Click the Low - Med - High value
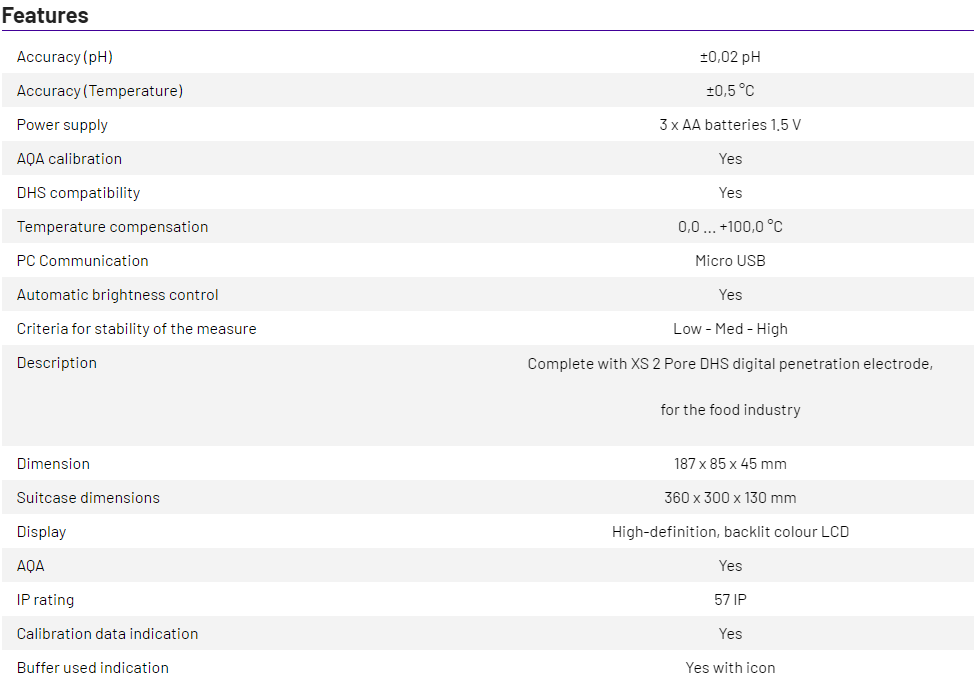This screenshot has width=976, height=684. (730, 329)
